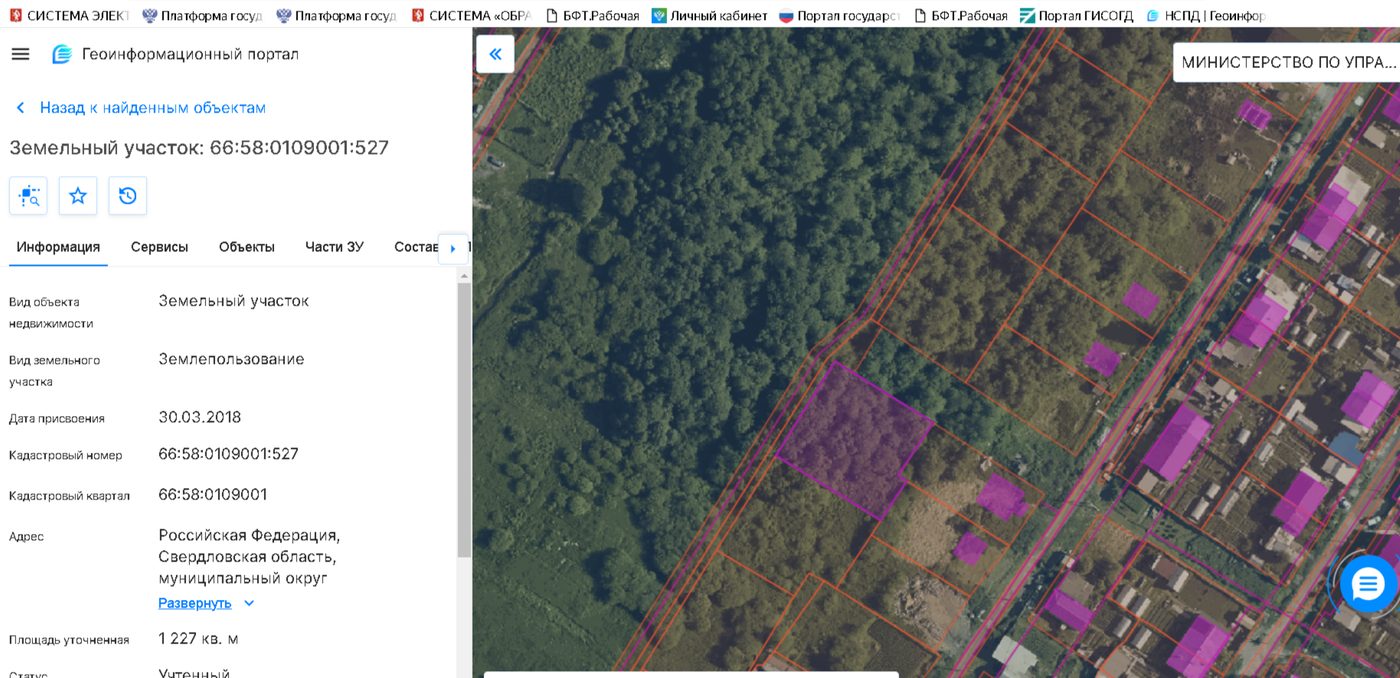Select the highlighted purple parcel on map
Image resolution: width=1400 pixels, height=678 pixels.
point(856,441)
